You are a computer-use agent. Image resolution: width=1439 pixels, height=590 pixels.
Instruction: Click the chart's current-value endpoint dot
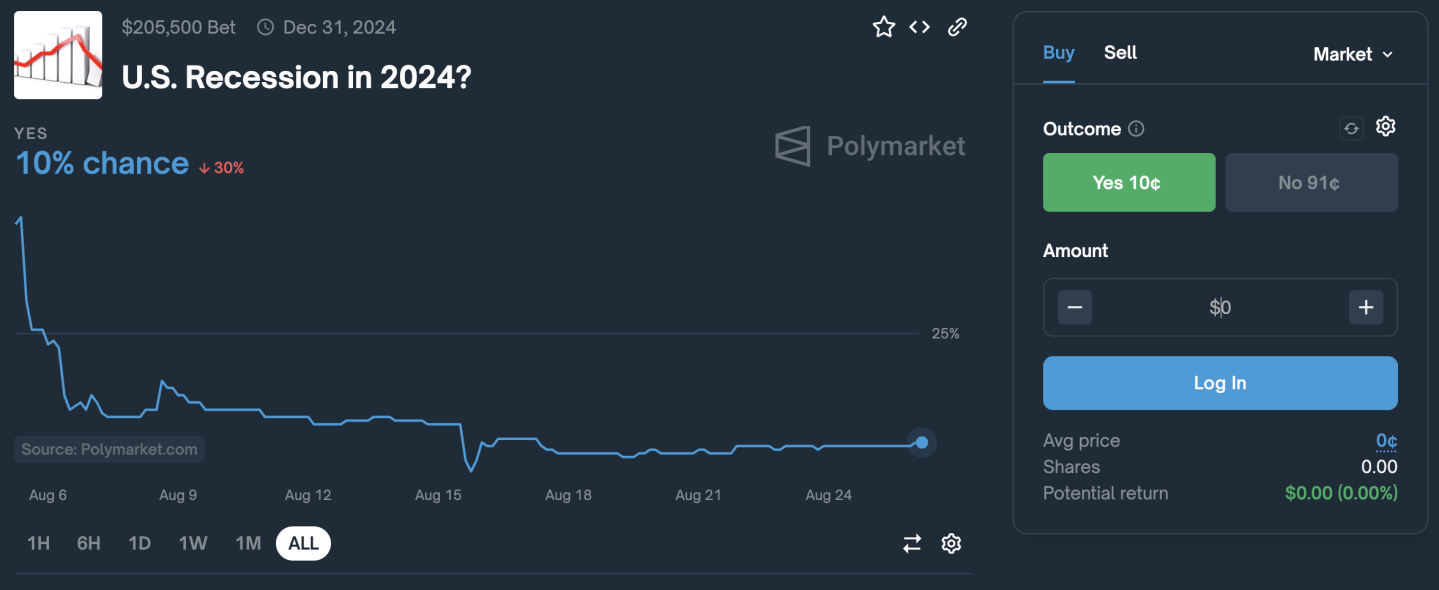pos(922,442)
